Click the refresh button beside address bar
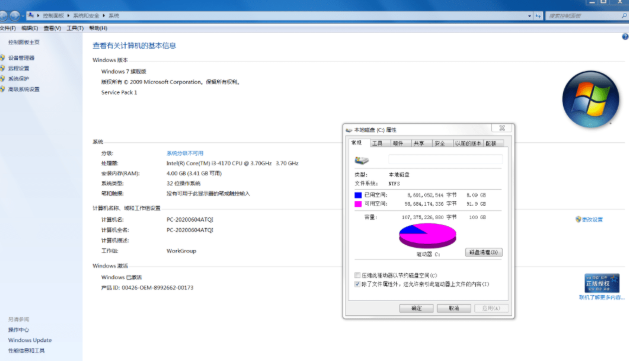629x361 pixels. pos(538,16)
